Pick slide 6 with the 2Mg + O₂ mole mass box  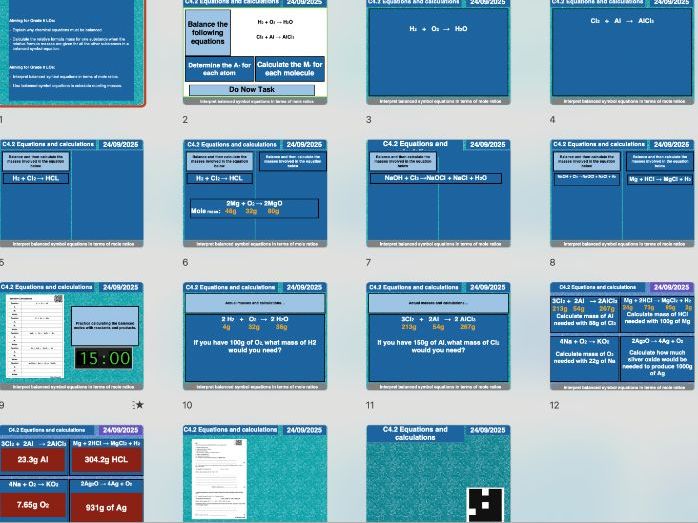(255, 193)
